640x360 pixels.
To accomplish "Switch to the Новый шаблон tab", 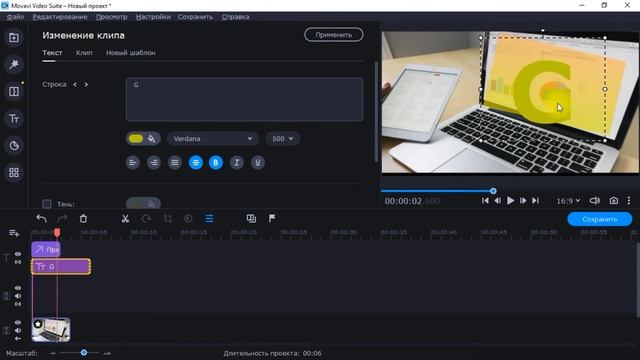I will coord(131,53).
